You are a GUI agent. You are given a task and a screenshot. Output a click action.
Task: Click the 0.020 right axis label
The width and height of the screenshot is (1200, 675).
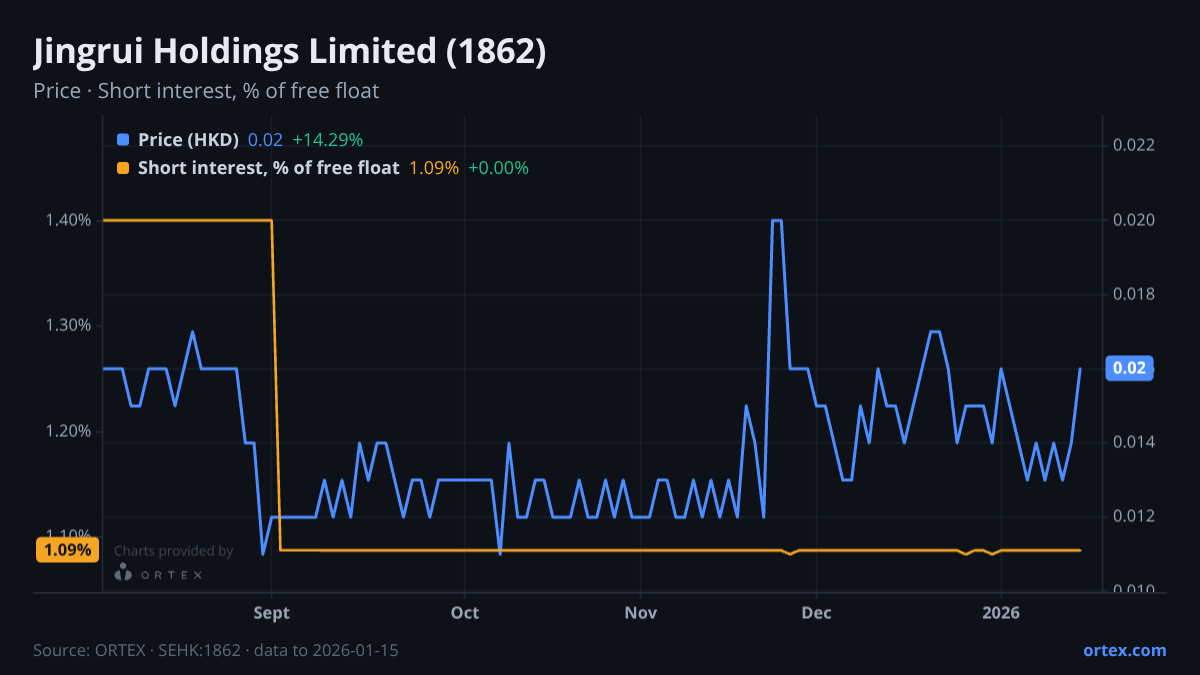1134,220
